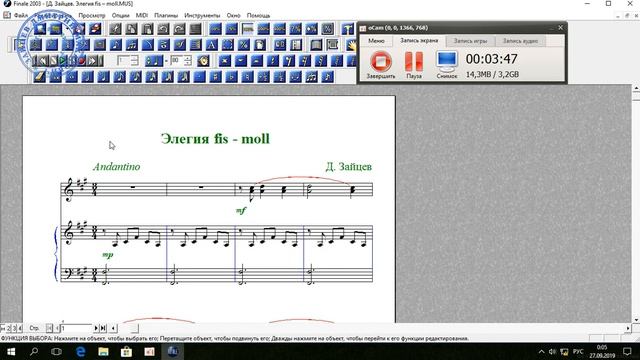Click the T text icon beside the view buttons
Image resolution: width=640 pixels, height=360 pixels.
pyautogui.click(x=347, y=29)
